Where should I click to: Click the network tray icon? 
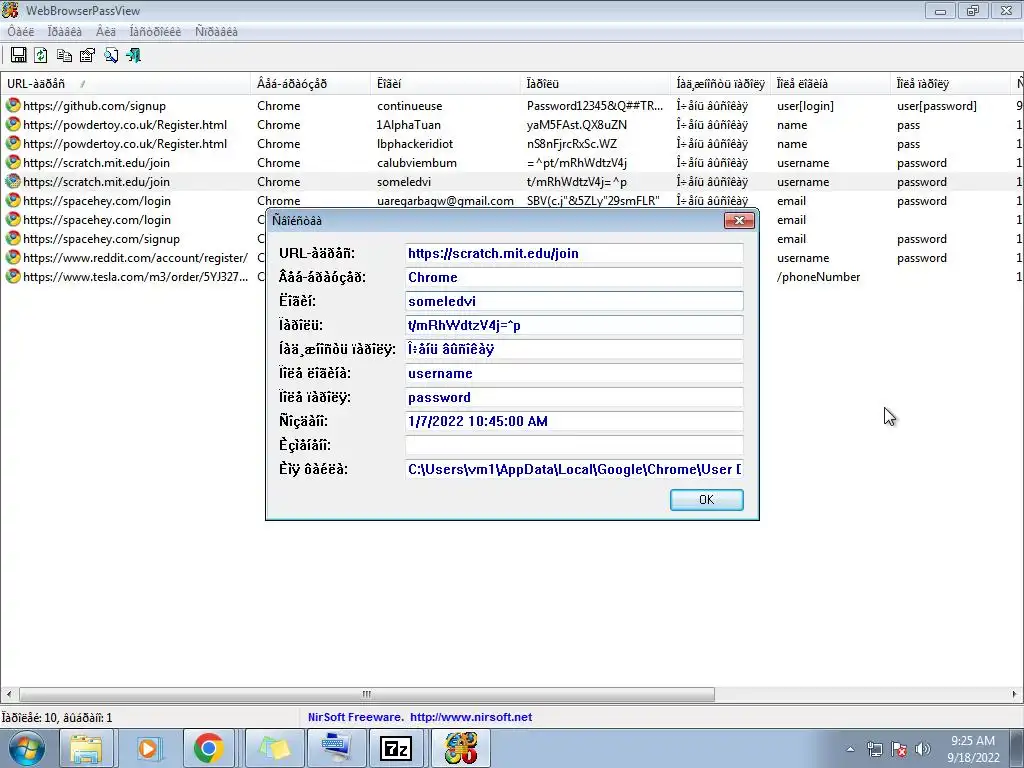[x=874, y=749]
